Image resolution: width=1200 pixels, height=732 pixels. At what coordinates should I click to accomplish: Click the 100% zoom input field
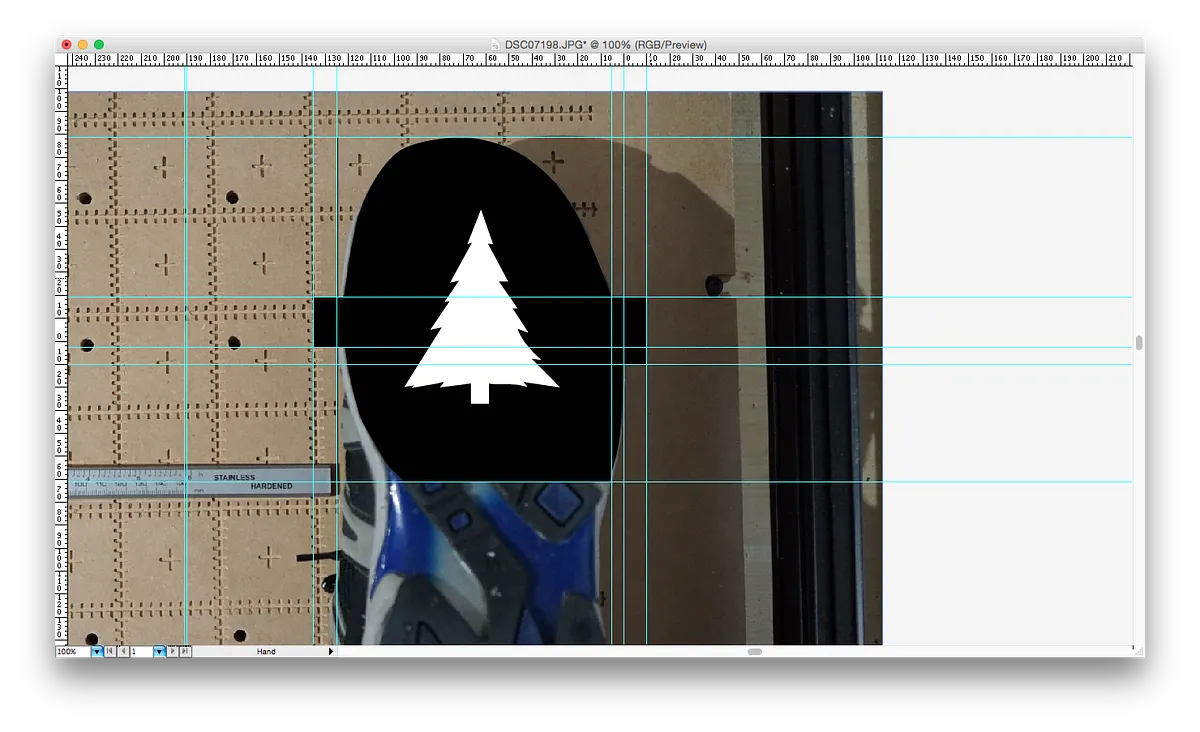72,651
